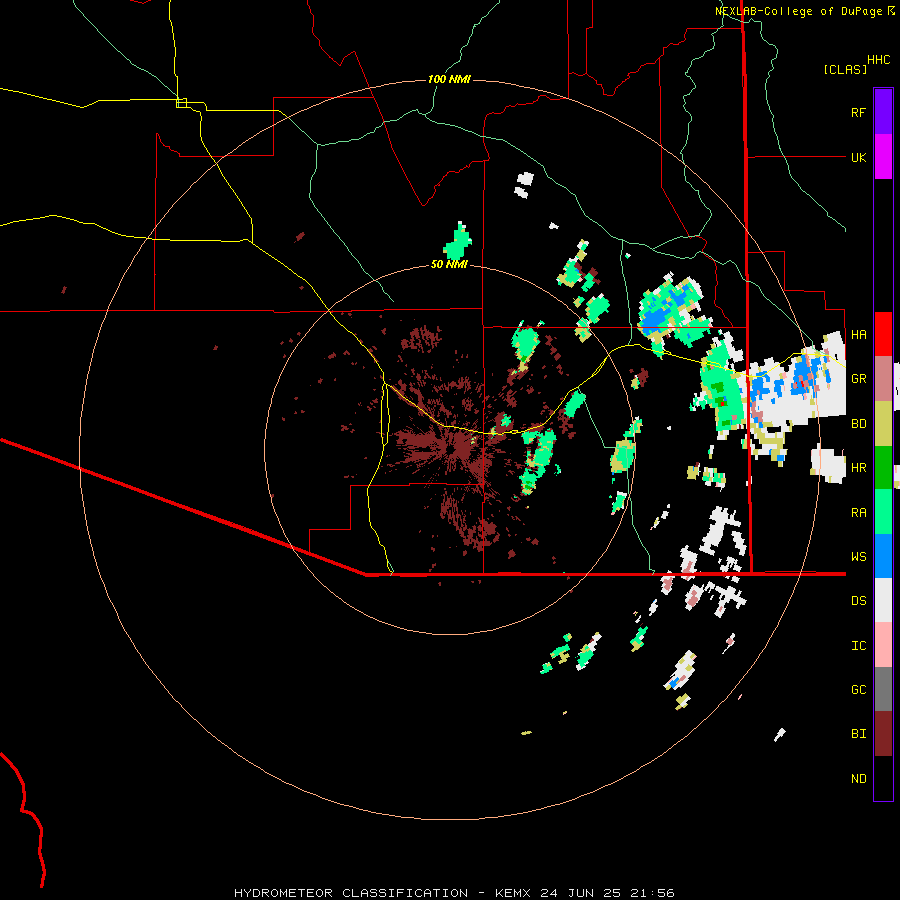900x900 pixels.
Task: Click the 'ND' legend label
Action: 858,779
